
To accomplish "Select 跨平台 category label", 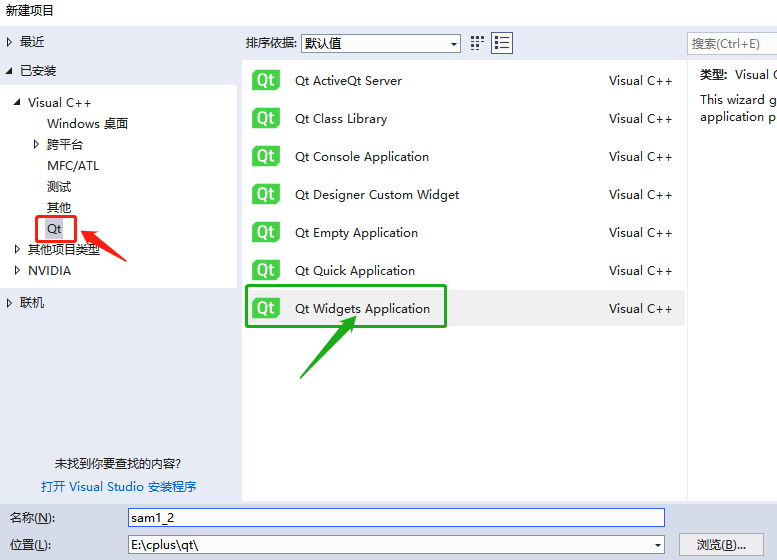I will [65, 145].
